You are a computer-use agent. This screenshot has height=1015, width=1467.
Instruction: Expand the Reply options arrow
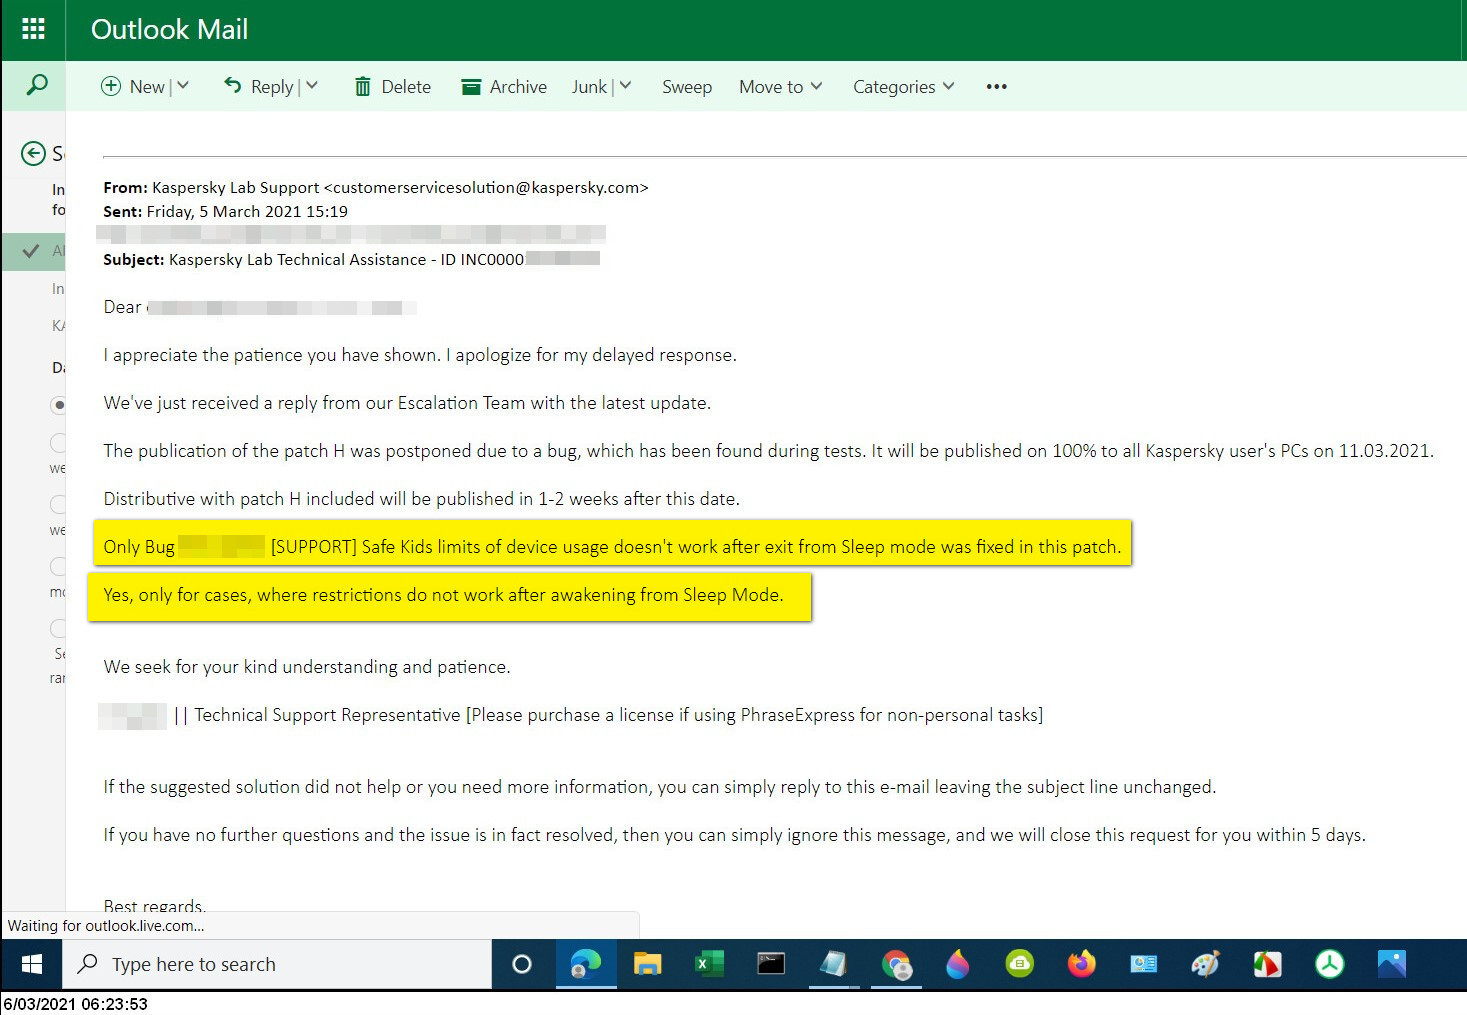pos(312,86)
